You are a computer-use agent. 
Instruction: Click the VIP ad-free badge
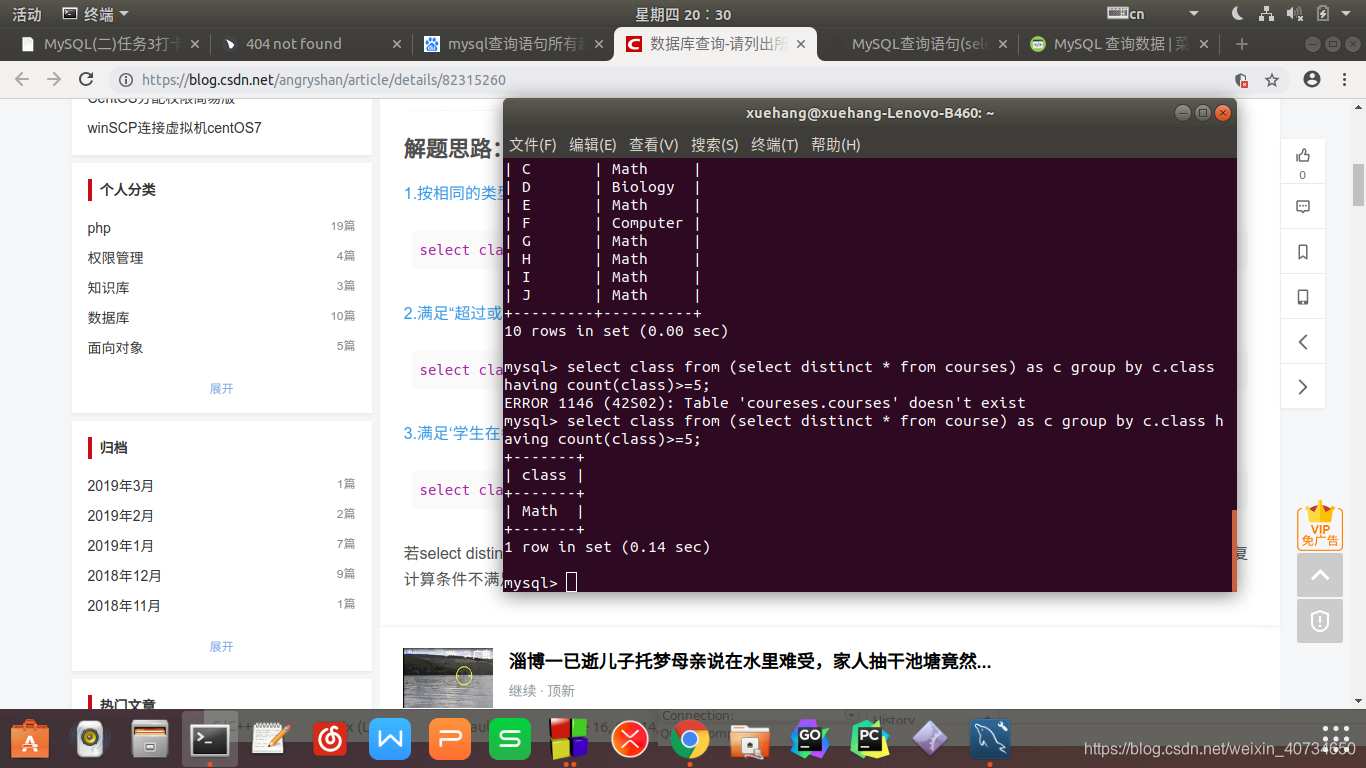click(1320, 526)
